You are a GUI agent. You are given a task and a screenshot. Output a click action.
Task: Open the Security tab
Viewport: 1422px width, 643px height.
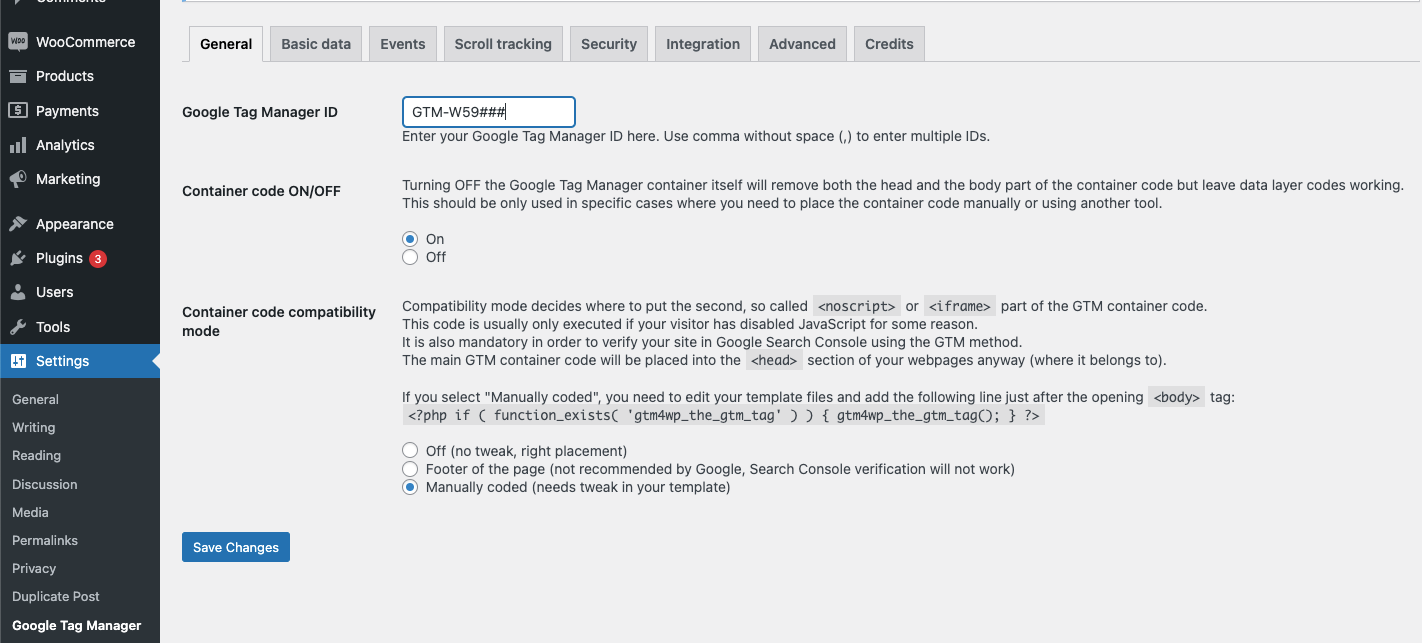click(609, 44)
